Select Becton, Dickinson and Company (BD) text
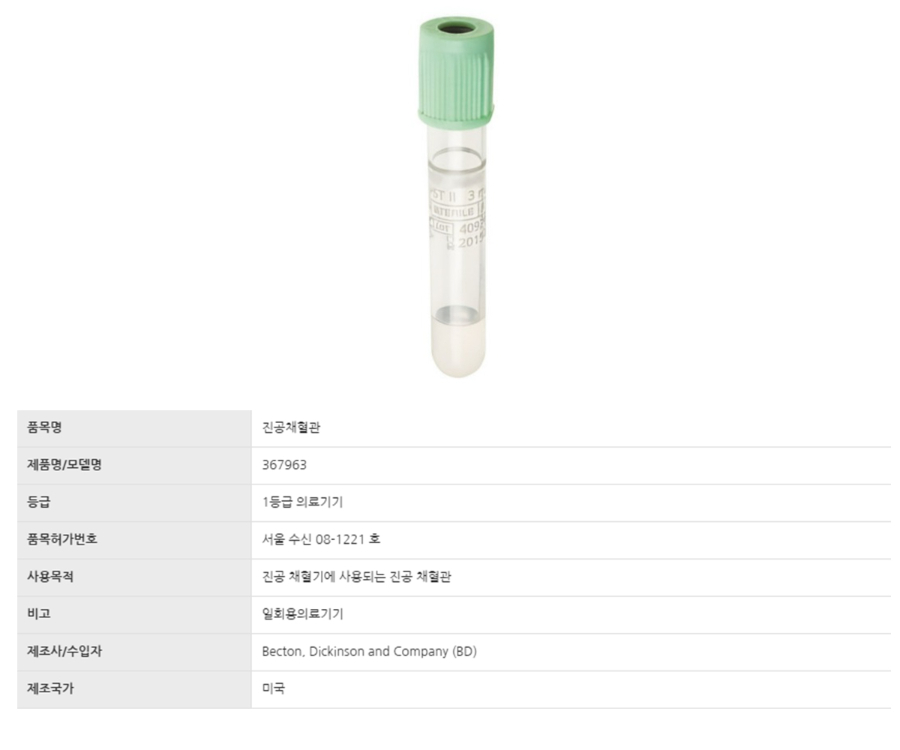 click(369, 651)
